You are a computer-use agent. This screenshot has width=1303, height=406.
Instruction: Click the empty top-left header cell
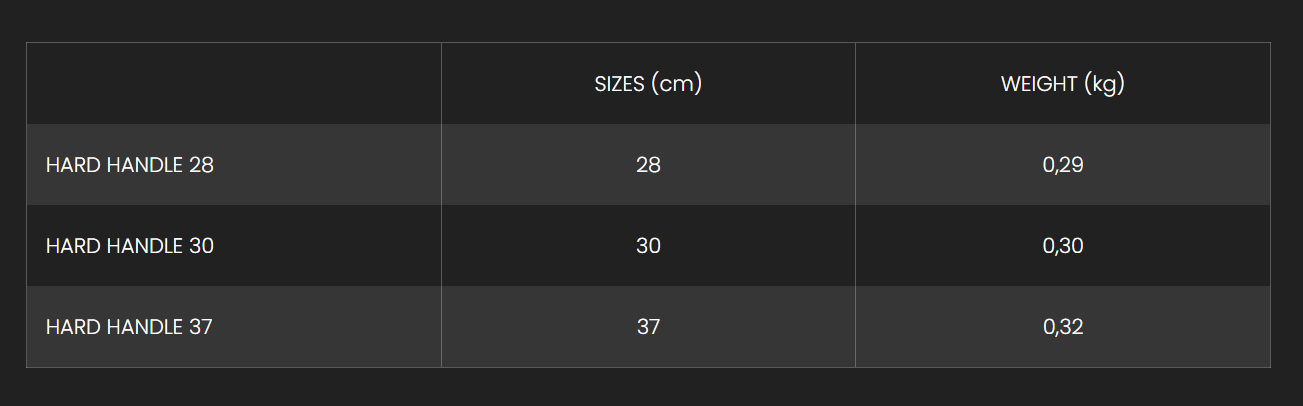(x=234, y=84)
